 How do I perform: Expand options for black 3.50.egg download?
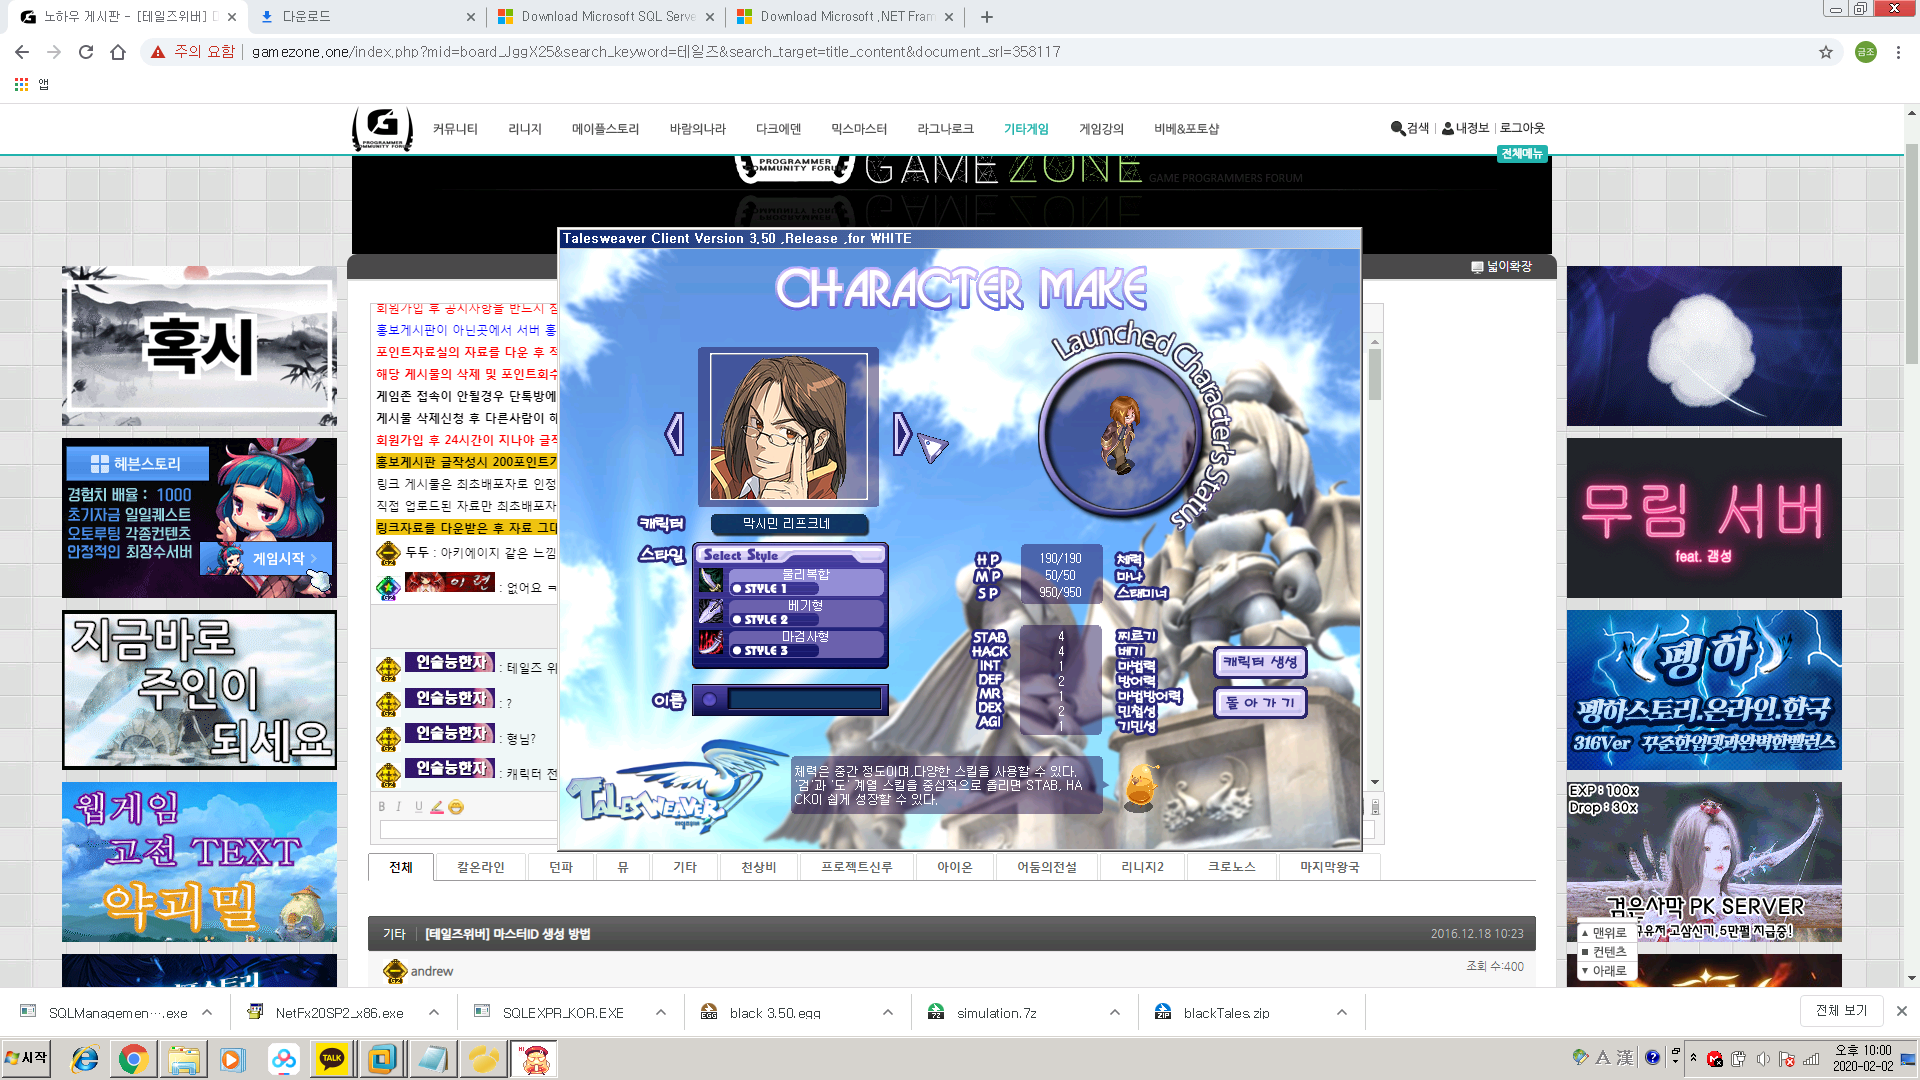888,1012
